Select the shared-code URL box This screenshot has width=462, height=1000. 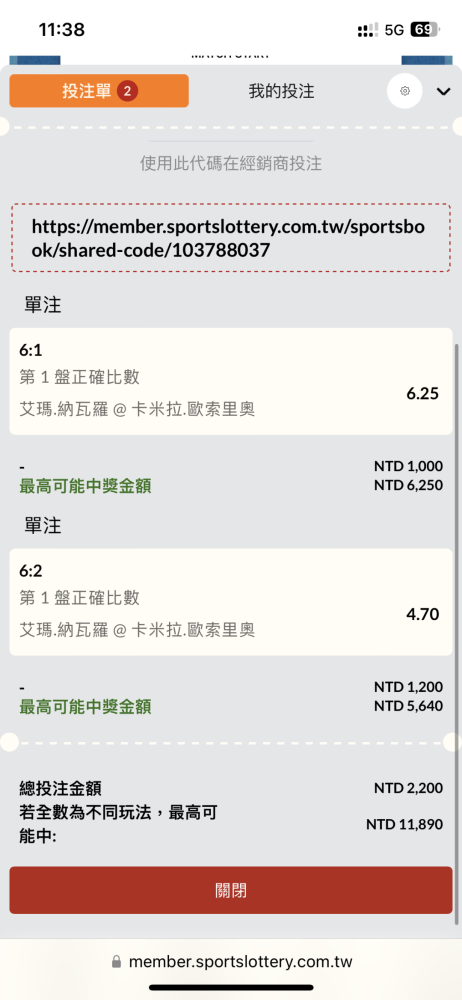coord(231,239)
